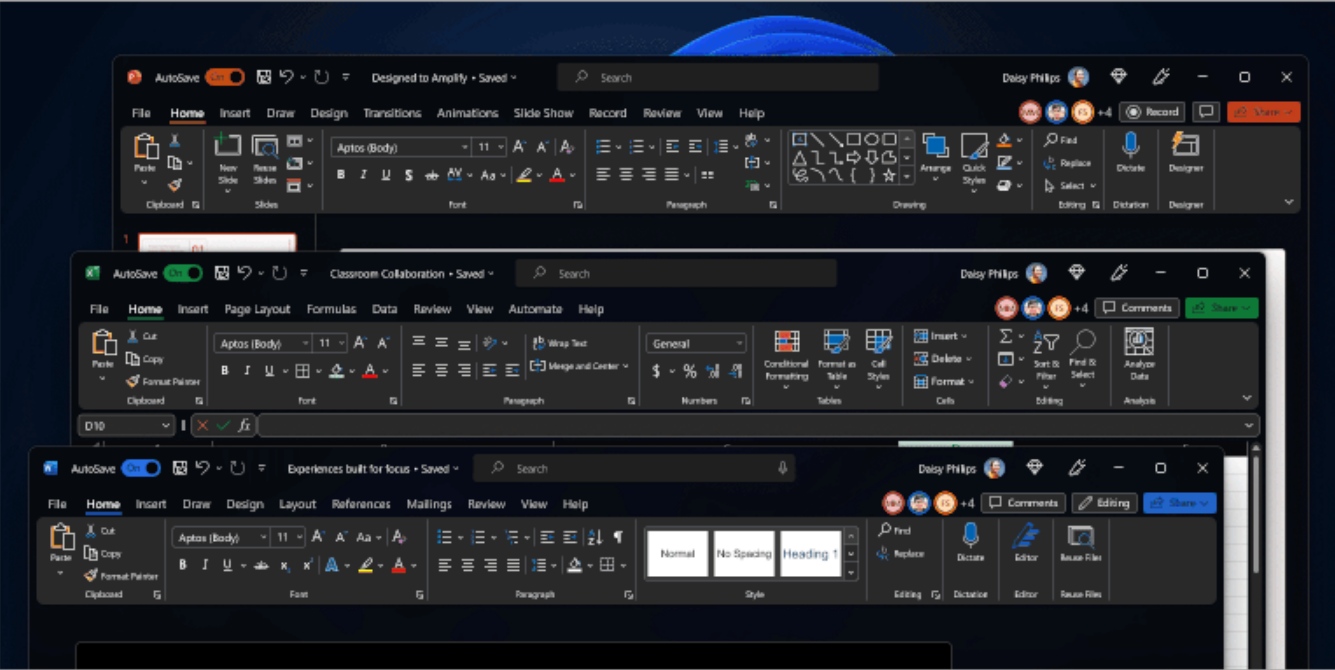The height and width of the screenshot is (670, 1335).
Task: Click Reuse Files icon in Word
Action: point(1080,536)
